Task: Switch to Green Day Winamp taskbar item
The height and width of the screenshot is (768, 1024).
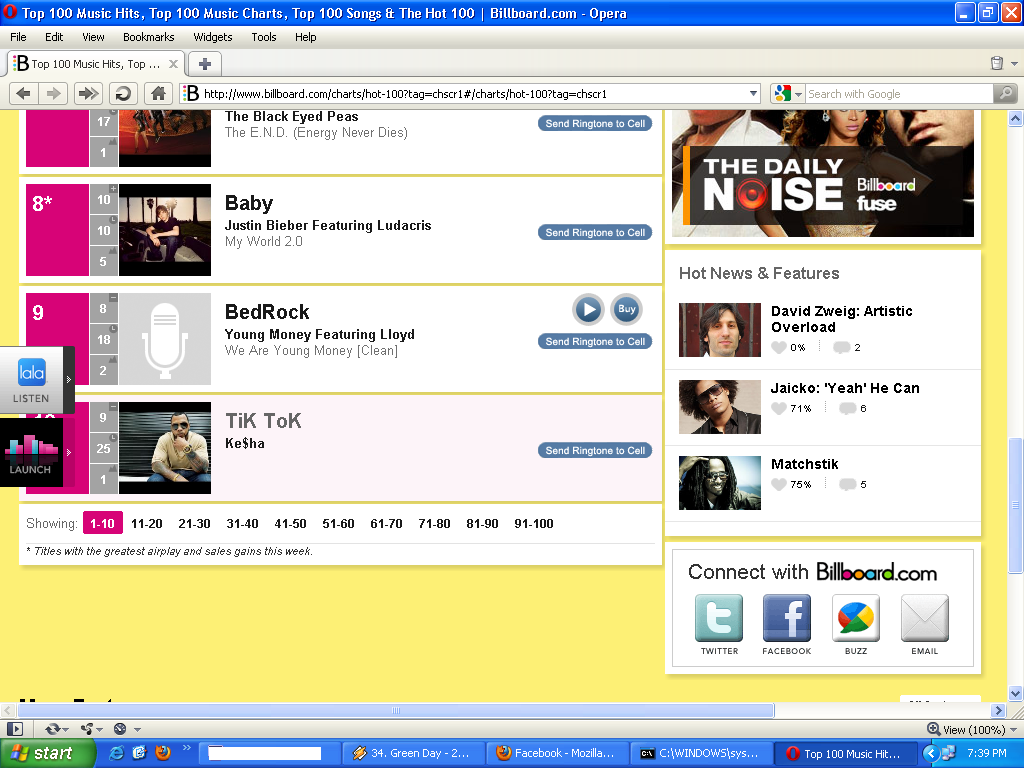Action: [x=413, y=754]
